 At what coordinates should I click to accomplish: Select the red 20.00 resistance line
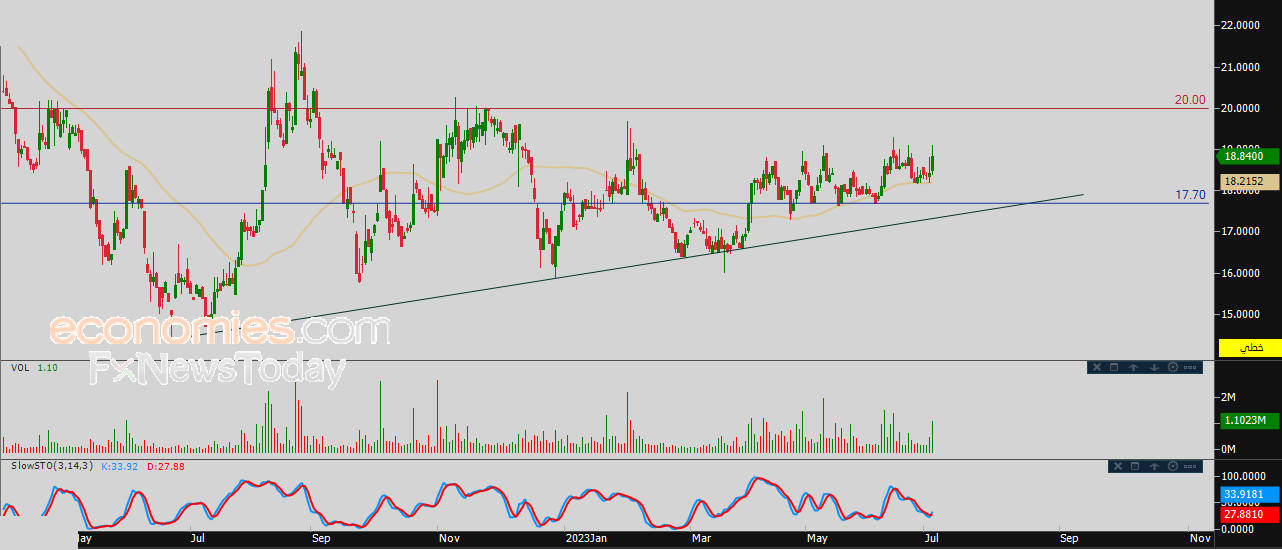(600, 108)
